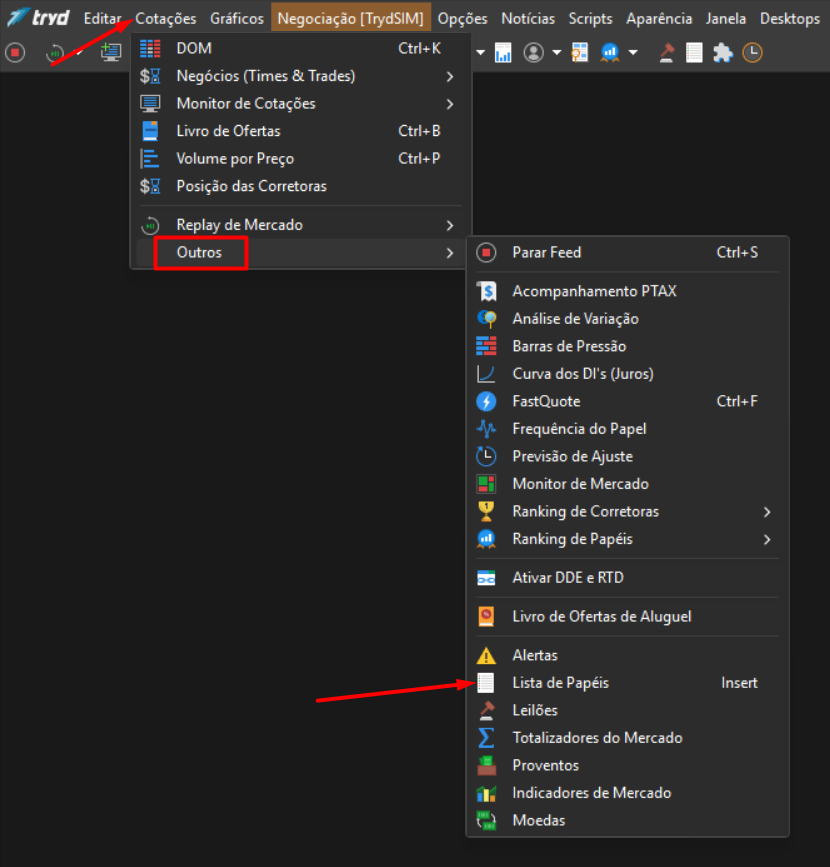Screen dimensions: 830x867
Task: Click the puzzle piece plugins icon
Action: coord(723,53)
